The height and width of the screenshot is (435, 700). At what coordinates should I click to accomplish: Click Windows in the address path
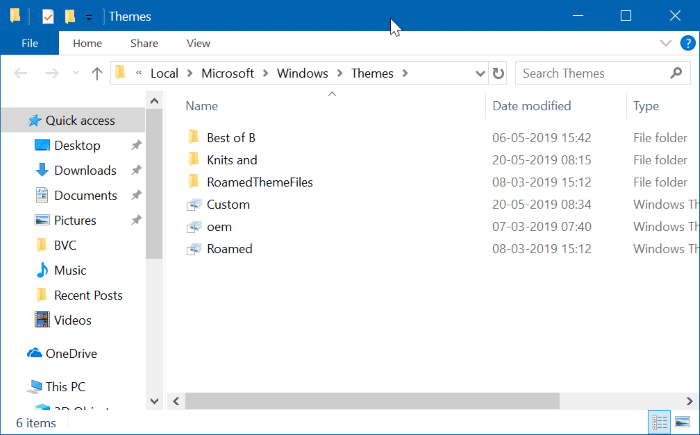tap(302, 73)
